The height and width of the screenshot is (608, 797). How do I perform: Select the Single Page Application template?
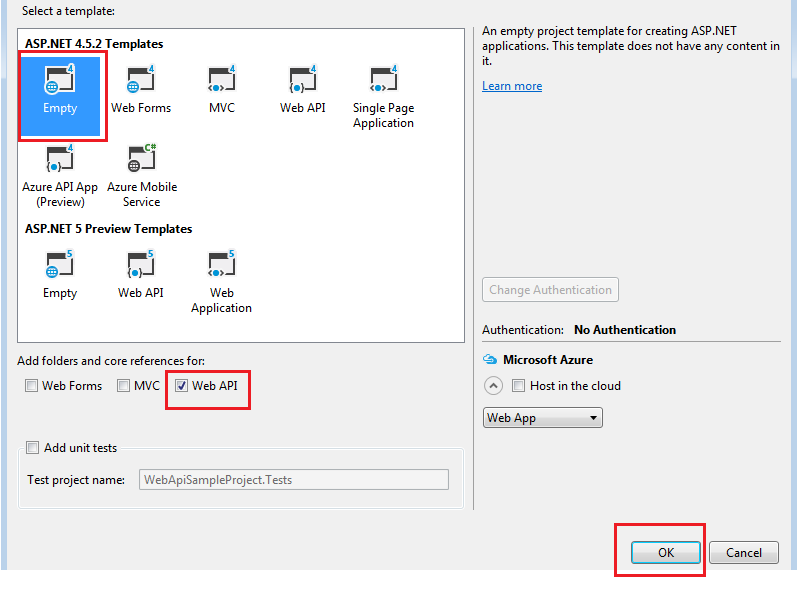tap(383, 97)
